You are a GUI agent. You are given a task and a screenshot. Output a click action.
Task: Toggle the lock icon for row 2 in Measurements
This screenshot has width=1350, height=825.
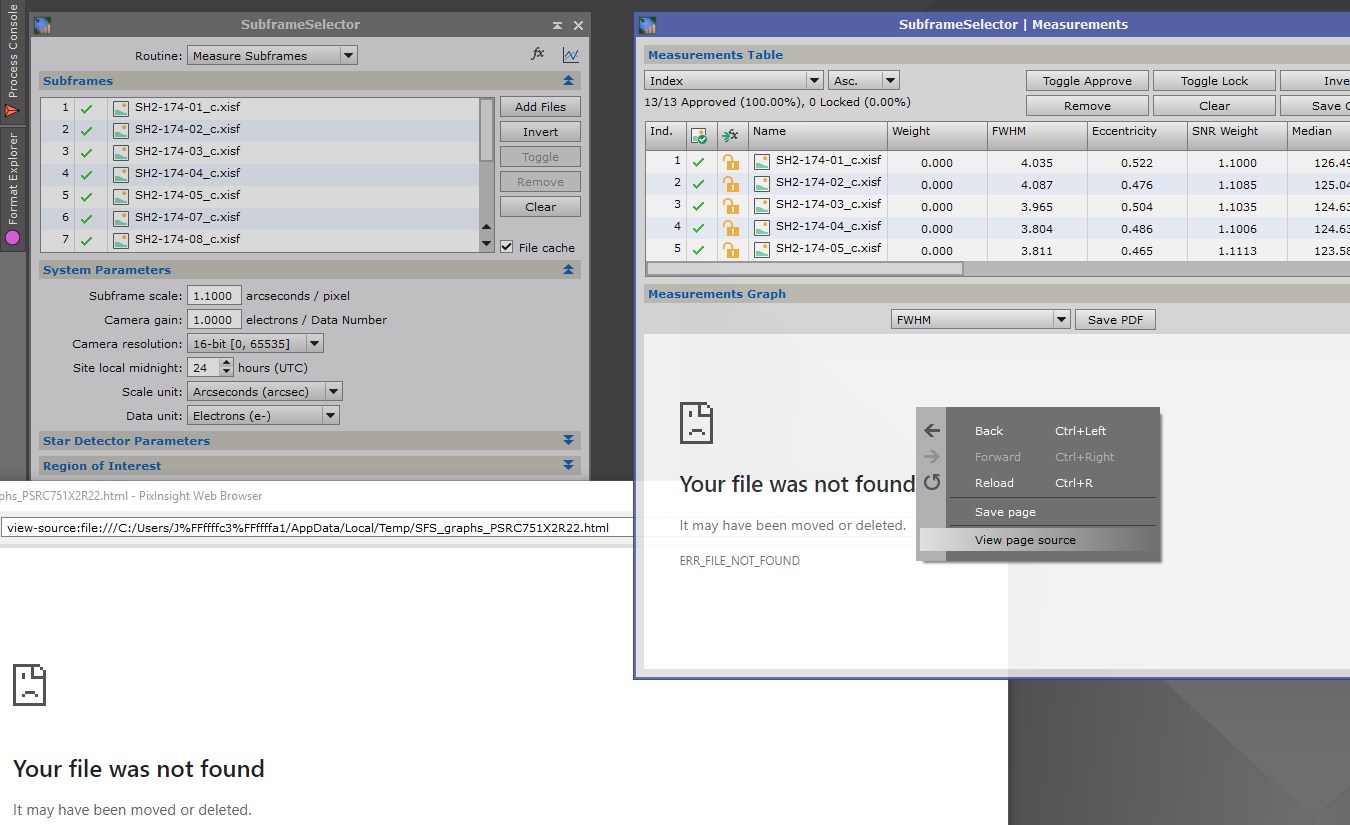pos(731,184)
